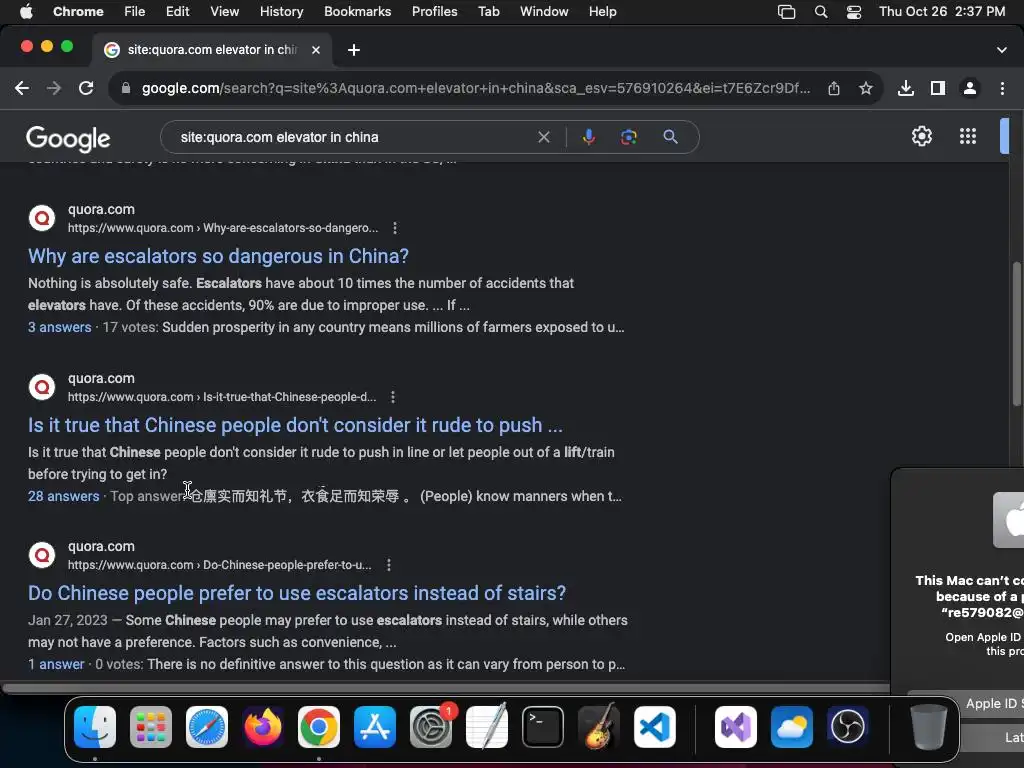Reload the current Google results page
The width and height of the screenshot is (1024, 768).
pyautogui.click(x=86, y=88)
